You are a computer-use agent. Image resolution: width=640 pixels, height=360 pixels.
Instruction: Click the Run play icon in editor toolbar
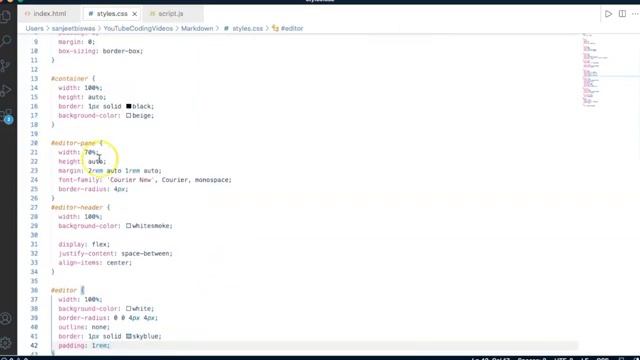[x=608, y=14]
